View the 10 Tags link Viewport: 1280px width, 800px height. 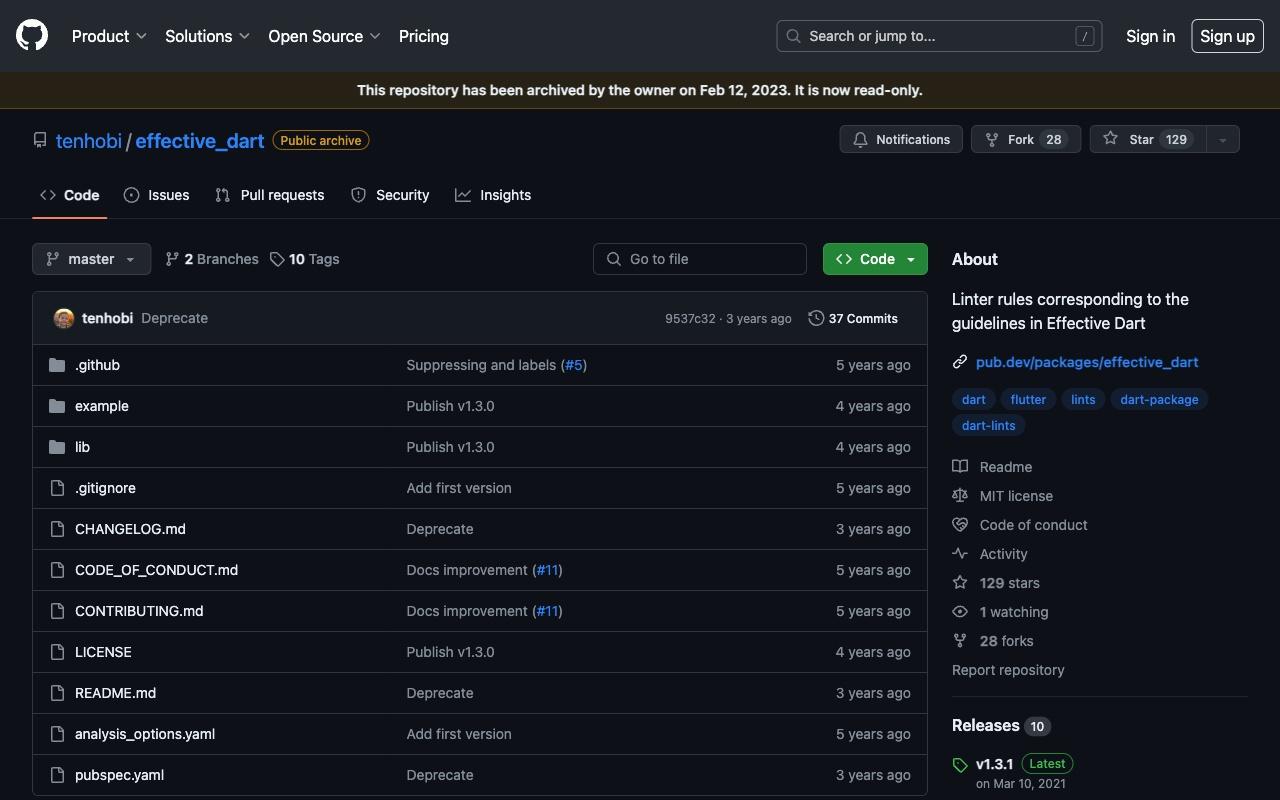click(305, 259)
